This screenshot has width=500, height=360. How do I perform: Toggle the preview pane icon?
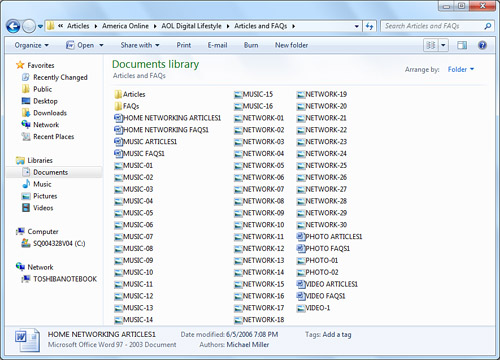[x=462, y=45]
